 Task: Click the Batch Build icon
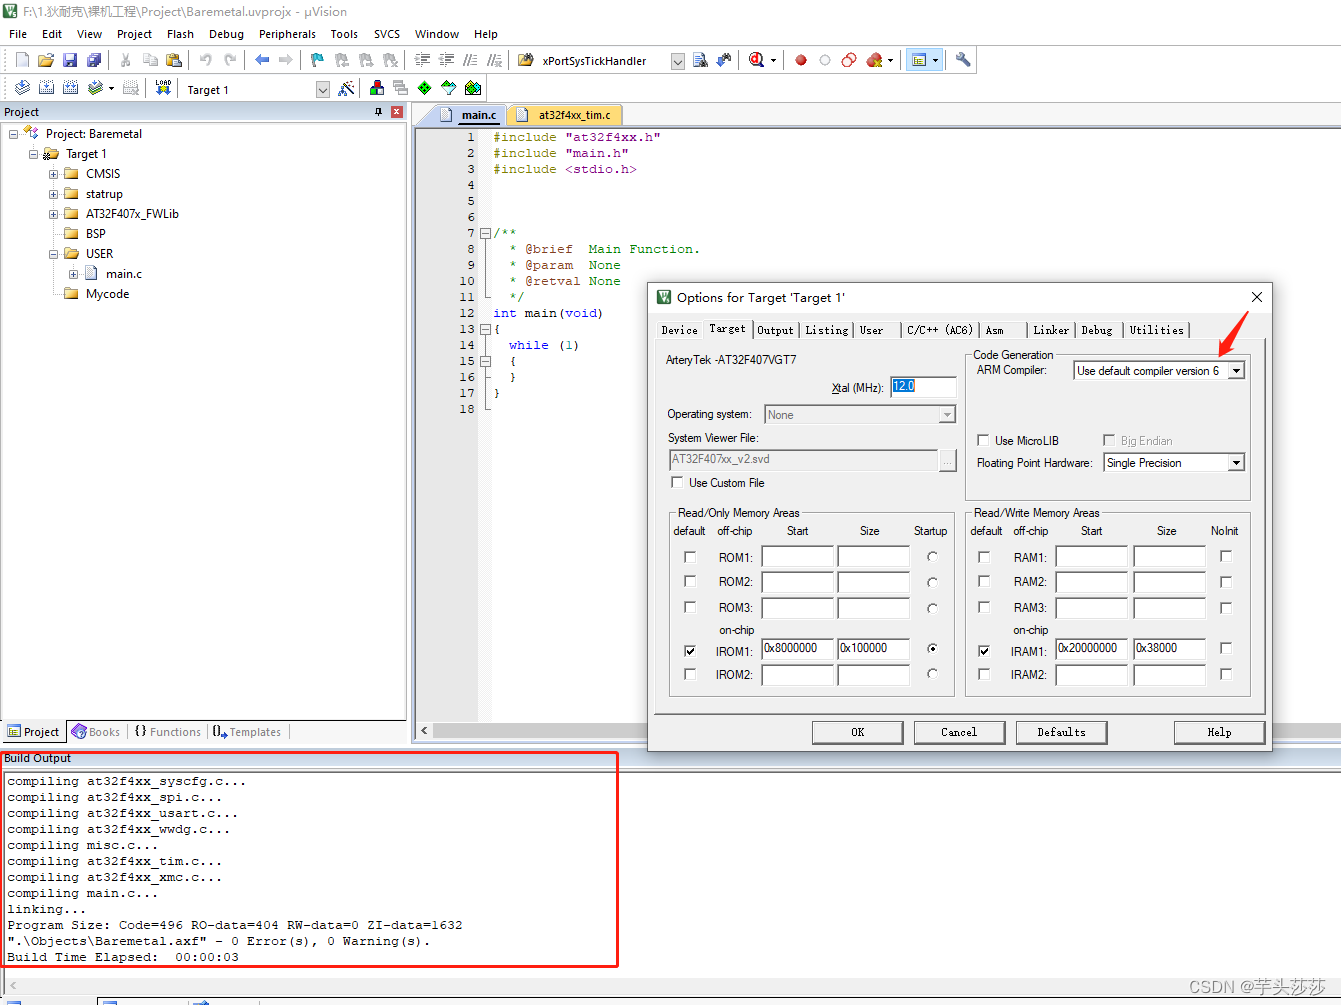coord(95,88)
